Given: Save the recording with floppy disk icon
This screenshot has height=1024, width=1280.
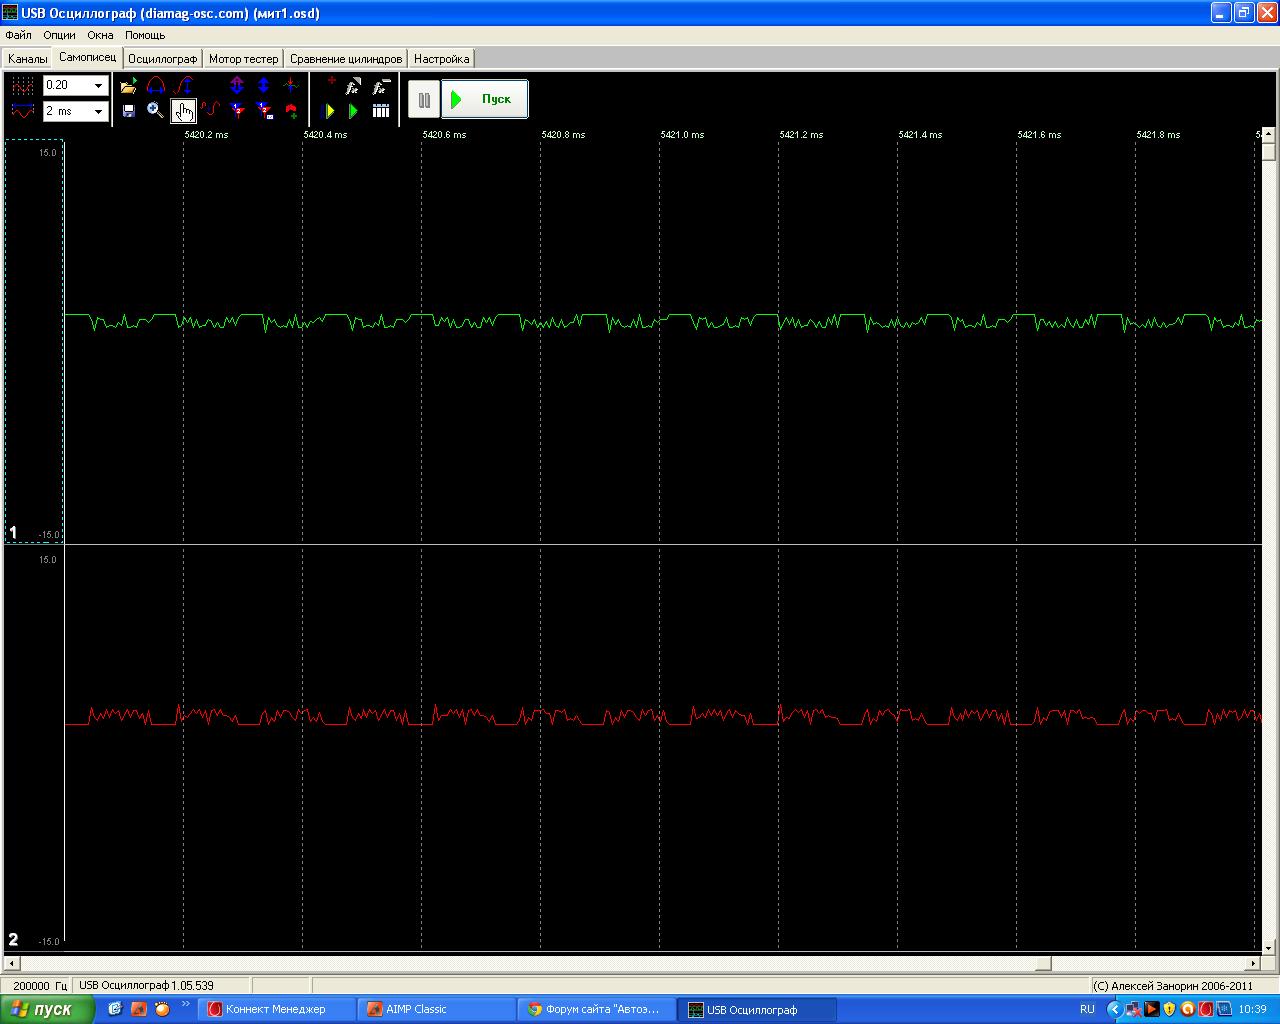Looking at the screenshot, I should click(128, 111).
